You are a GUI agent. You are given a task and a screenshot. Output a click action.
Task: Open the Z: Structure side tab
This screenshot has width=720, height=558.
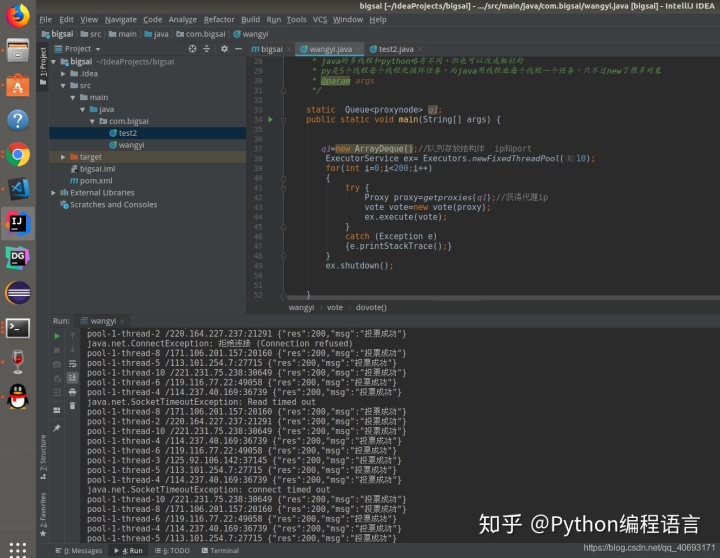click(43, 457)
